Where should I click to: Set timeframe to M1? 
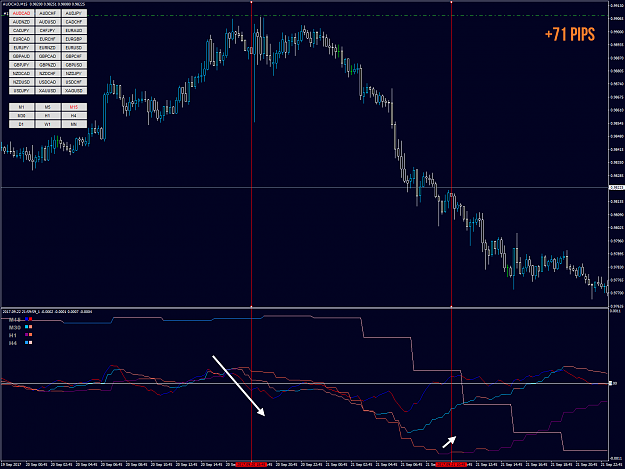tap(21, 107)
